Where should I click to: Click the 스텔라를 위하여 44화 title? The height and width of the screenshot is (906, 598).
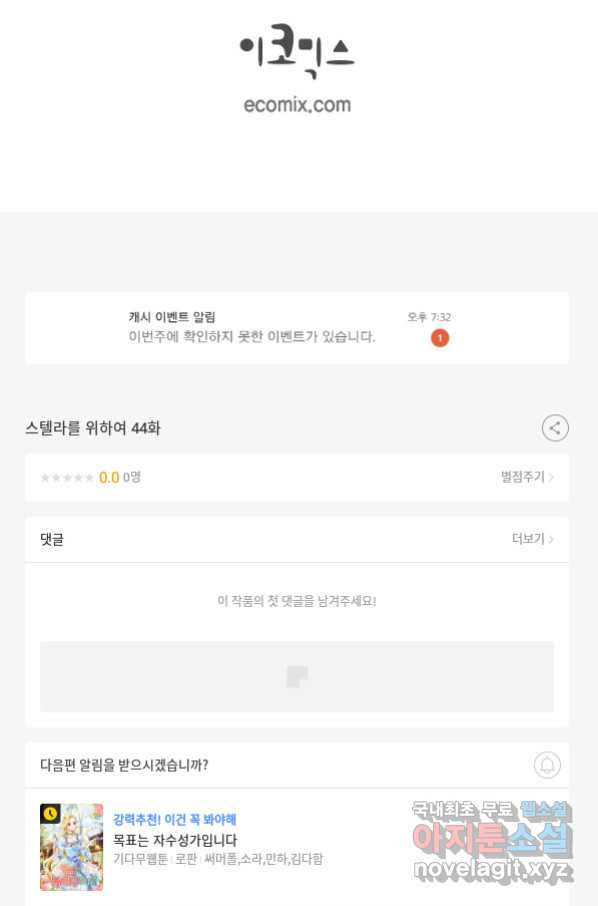(x=93, y=428)
